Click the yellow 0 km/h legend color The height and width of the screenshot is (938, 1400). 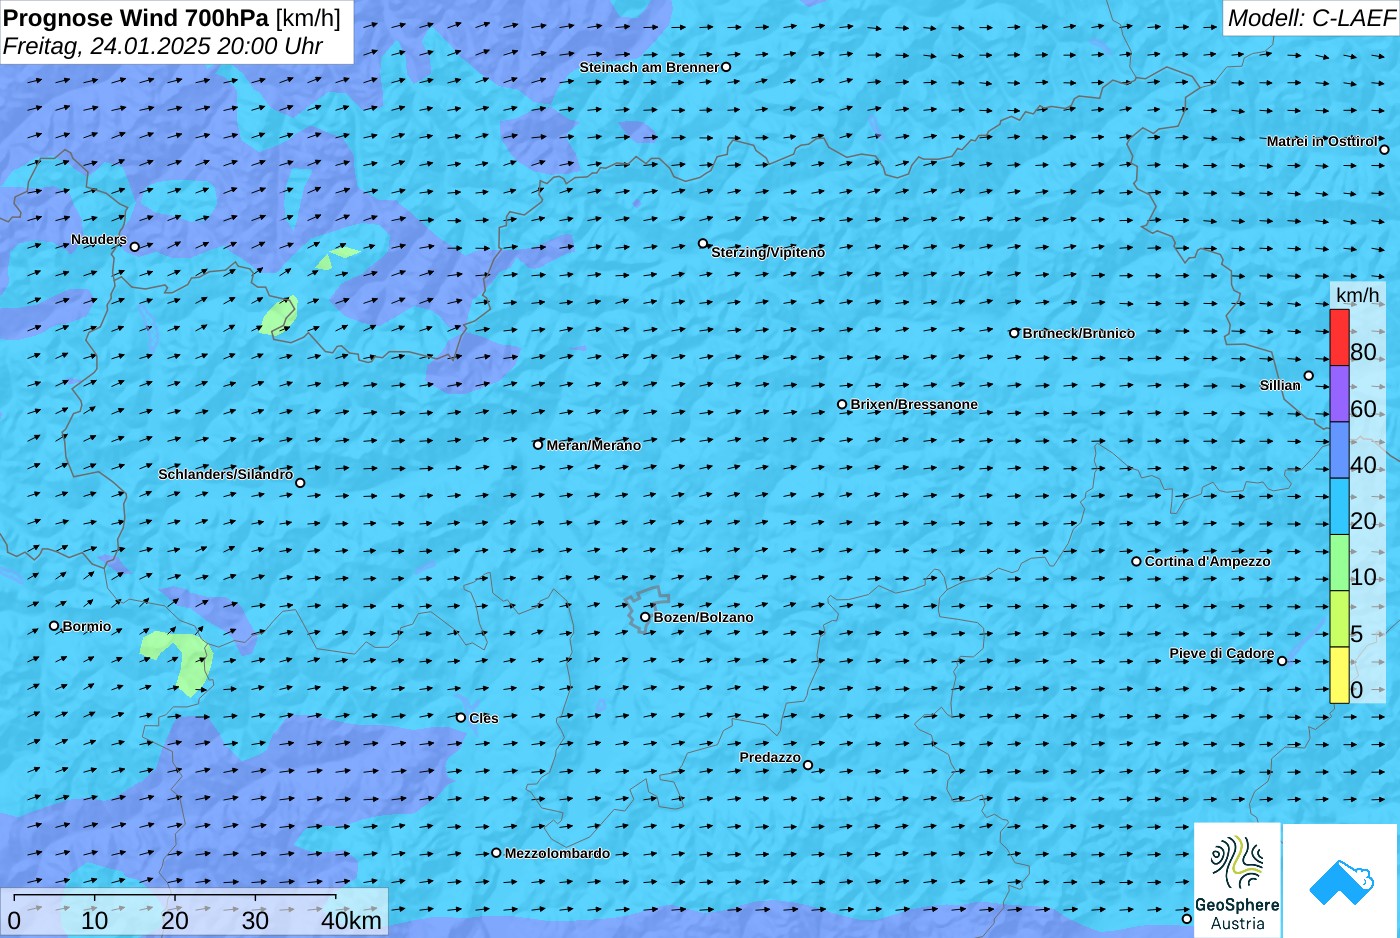point(1339,675)
